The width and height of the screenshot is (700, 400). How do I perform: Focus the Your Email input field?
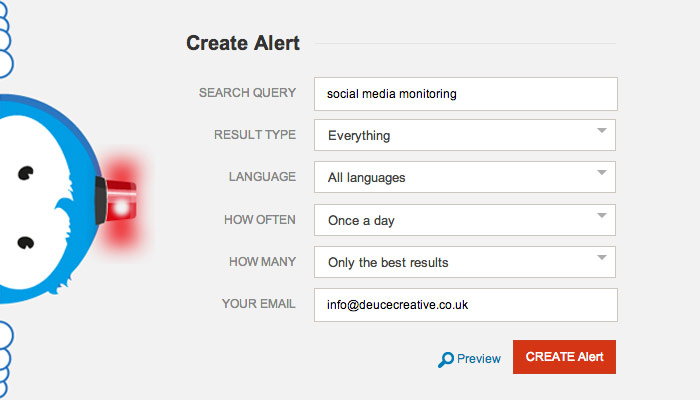point(466,305)
